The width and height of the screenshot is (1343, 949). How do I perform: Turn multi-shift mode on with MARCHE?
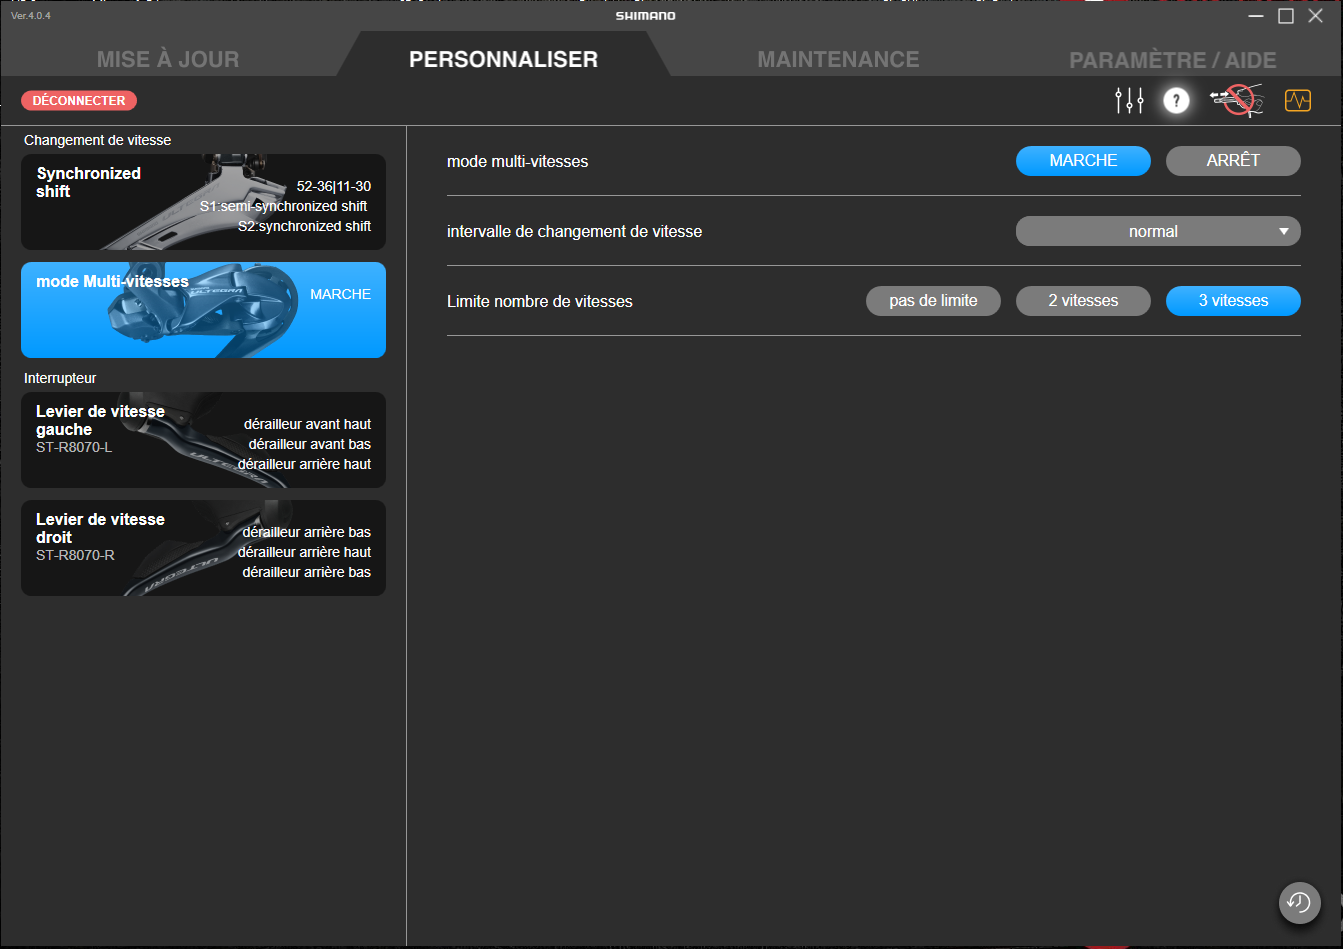[x=1083, y=161]
